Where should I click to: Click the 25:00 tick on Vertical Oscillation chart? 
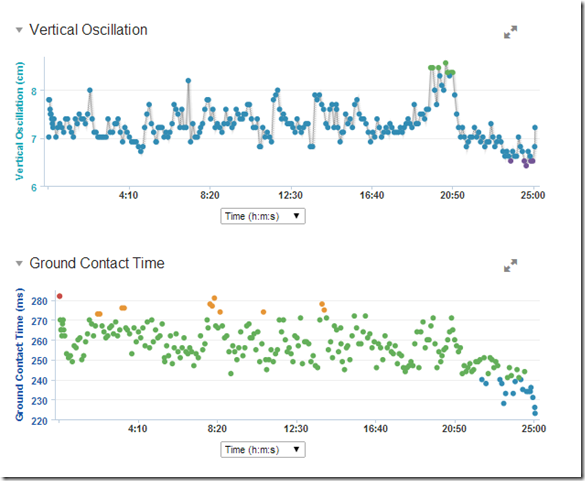pyautogui.click(x=533, y=195)
